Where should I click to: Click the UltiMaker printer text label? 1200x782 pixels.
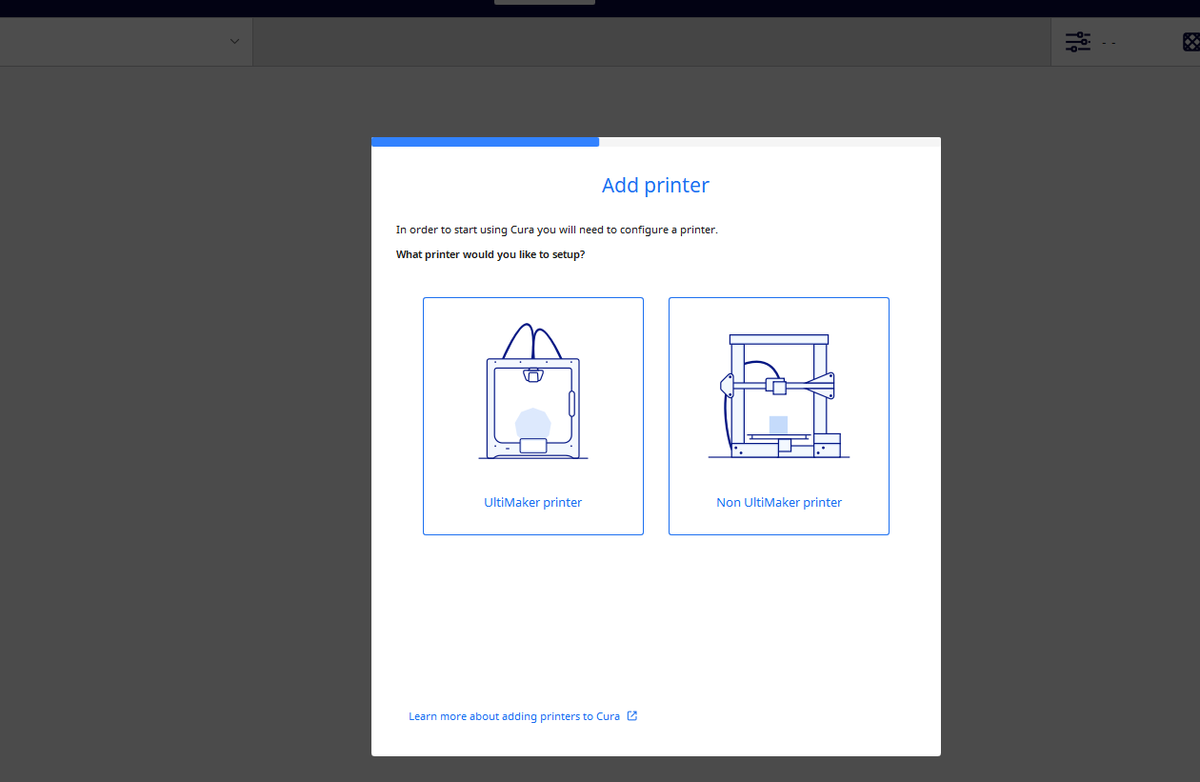[533, 502]
